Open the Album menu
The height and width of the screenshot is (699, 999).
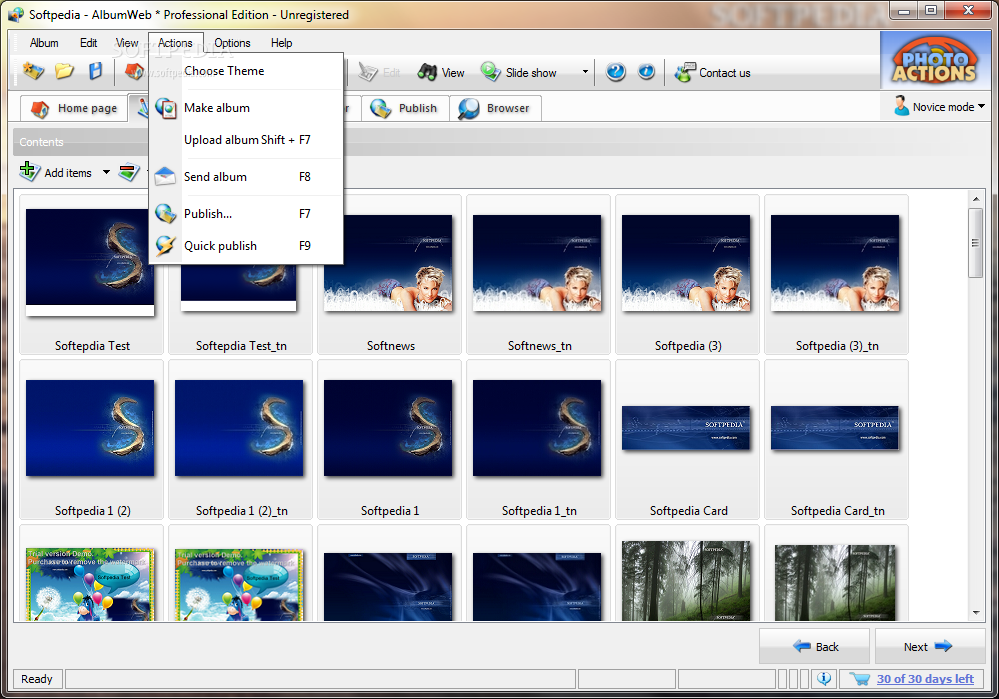click(x=44, y=43)
